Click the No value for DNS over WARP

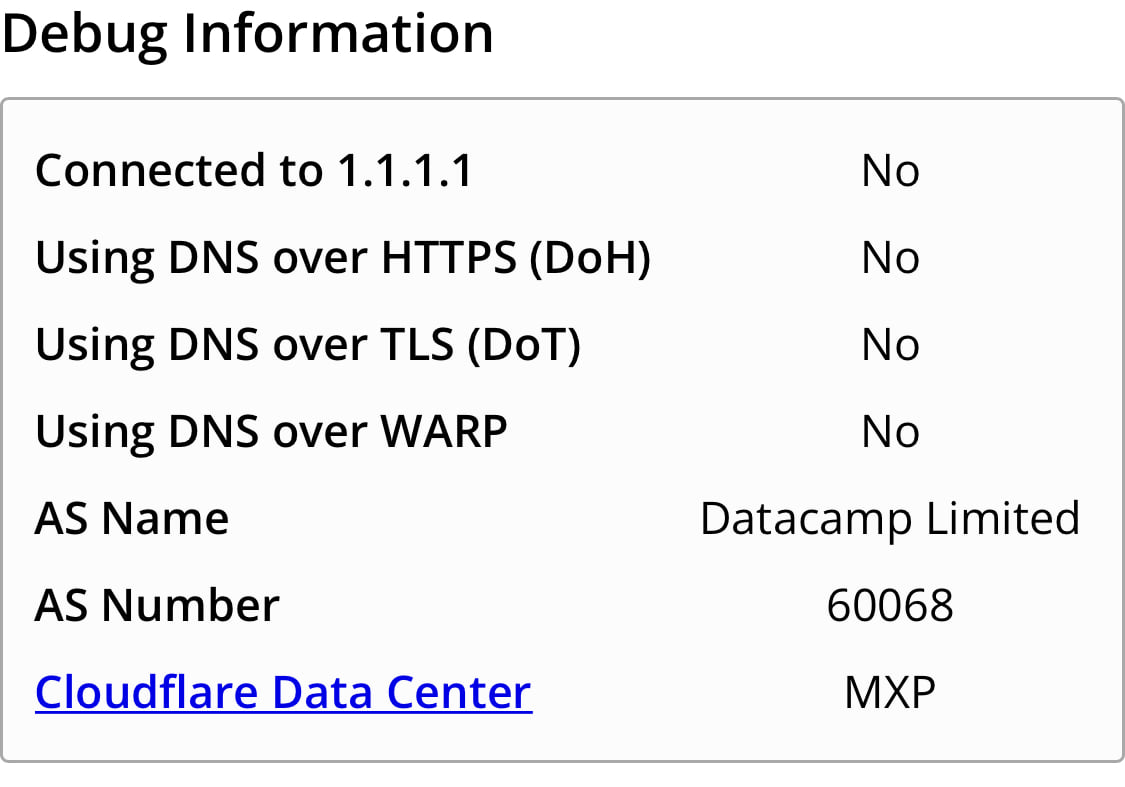point(890,431)
